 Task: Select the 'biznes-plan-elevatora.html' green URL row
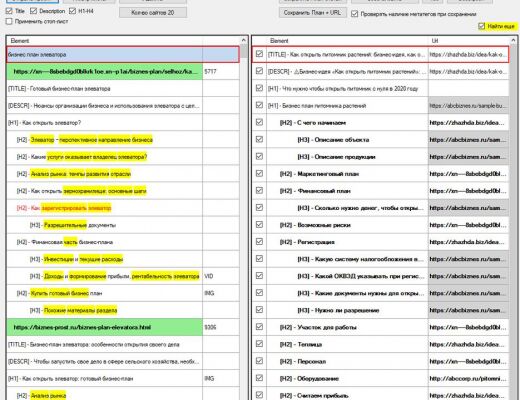[x=123, y=327]
